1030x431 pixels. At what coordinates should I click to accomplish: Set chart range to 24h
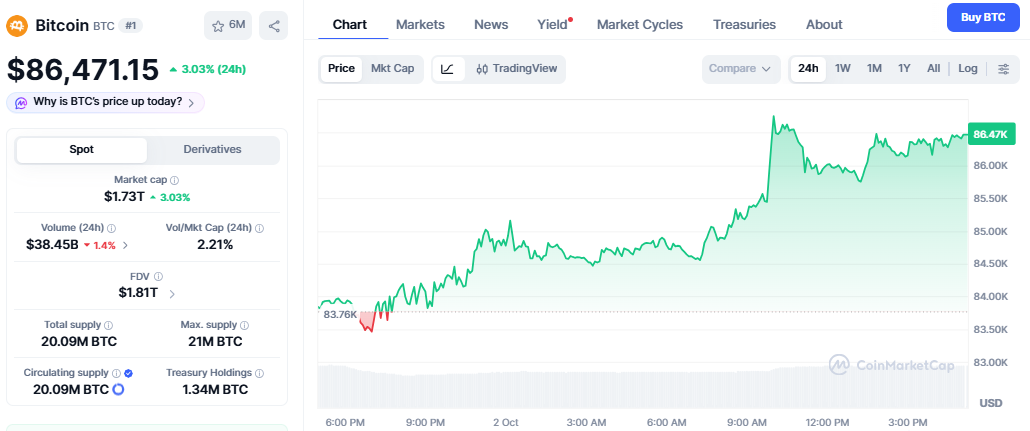[x=808, y=68]
